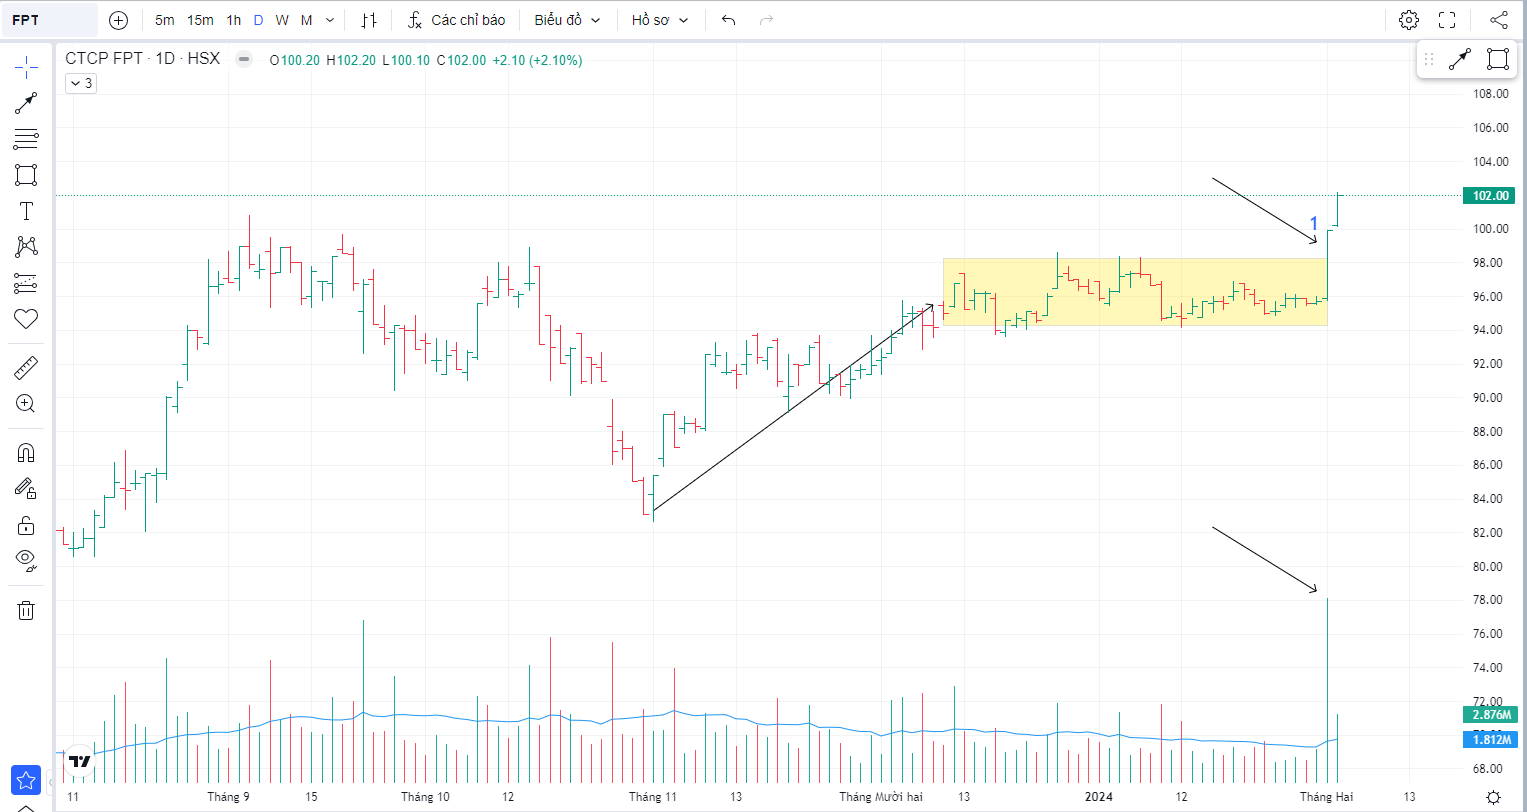This screenshot has height=812, width=1527.
Task: Click the 2024 label on the time axis
Action: pyautogui.click(x=1099, y=797)
